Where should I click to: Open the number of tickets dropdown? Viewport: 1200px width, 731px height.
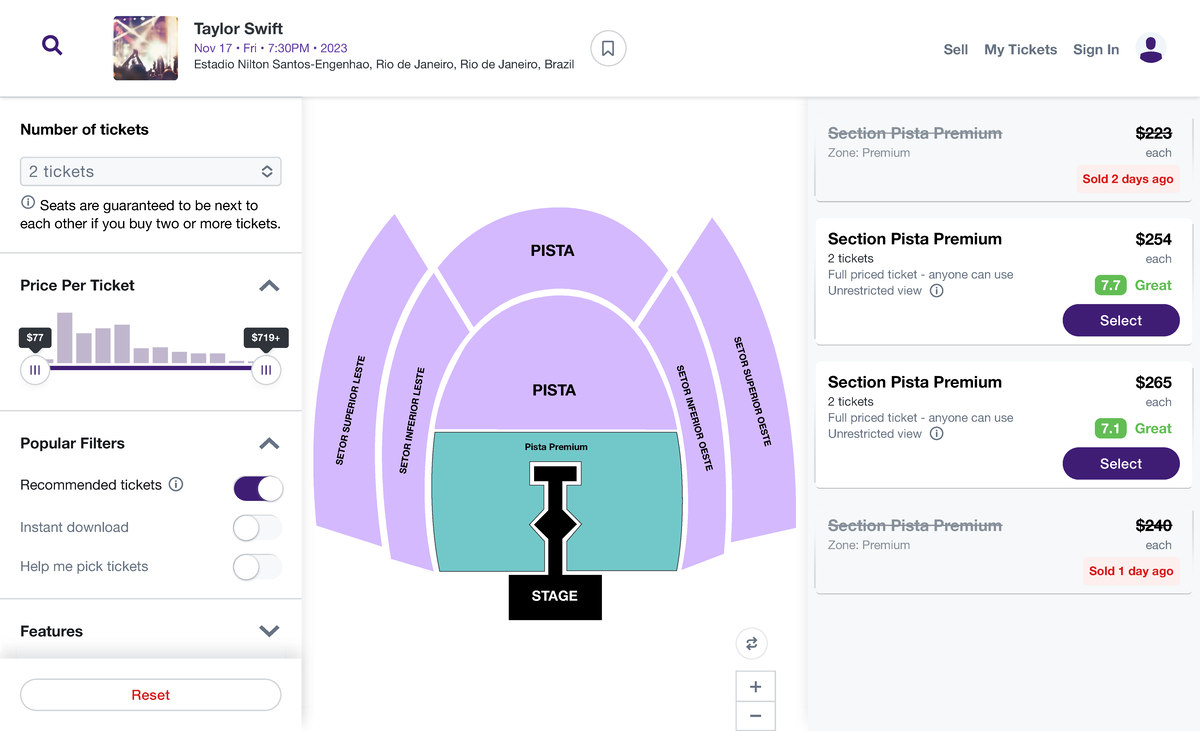coord(150,171)
